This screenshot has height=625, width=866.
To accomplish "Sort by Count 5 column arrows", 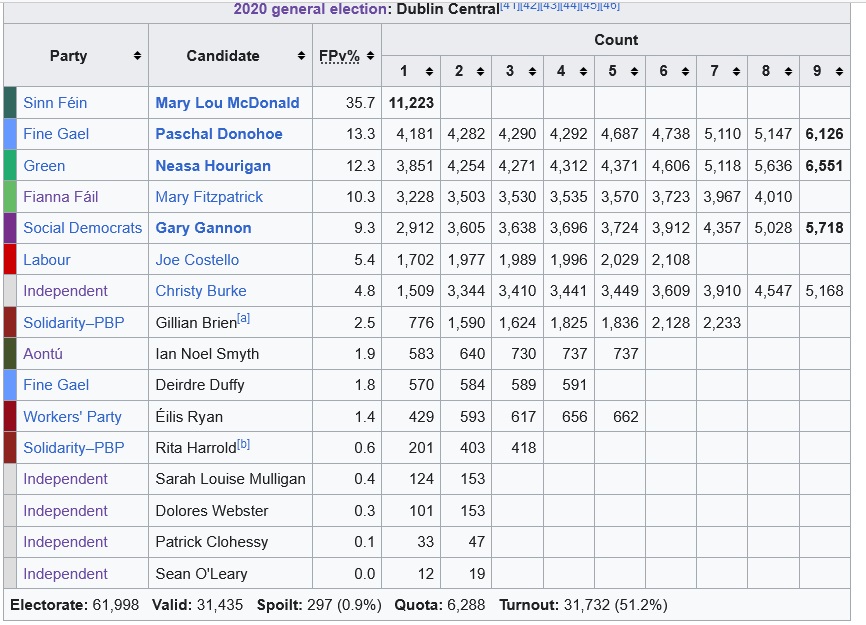I will [634, 71].
